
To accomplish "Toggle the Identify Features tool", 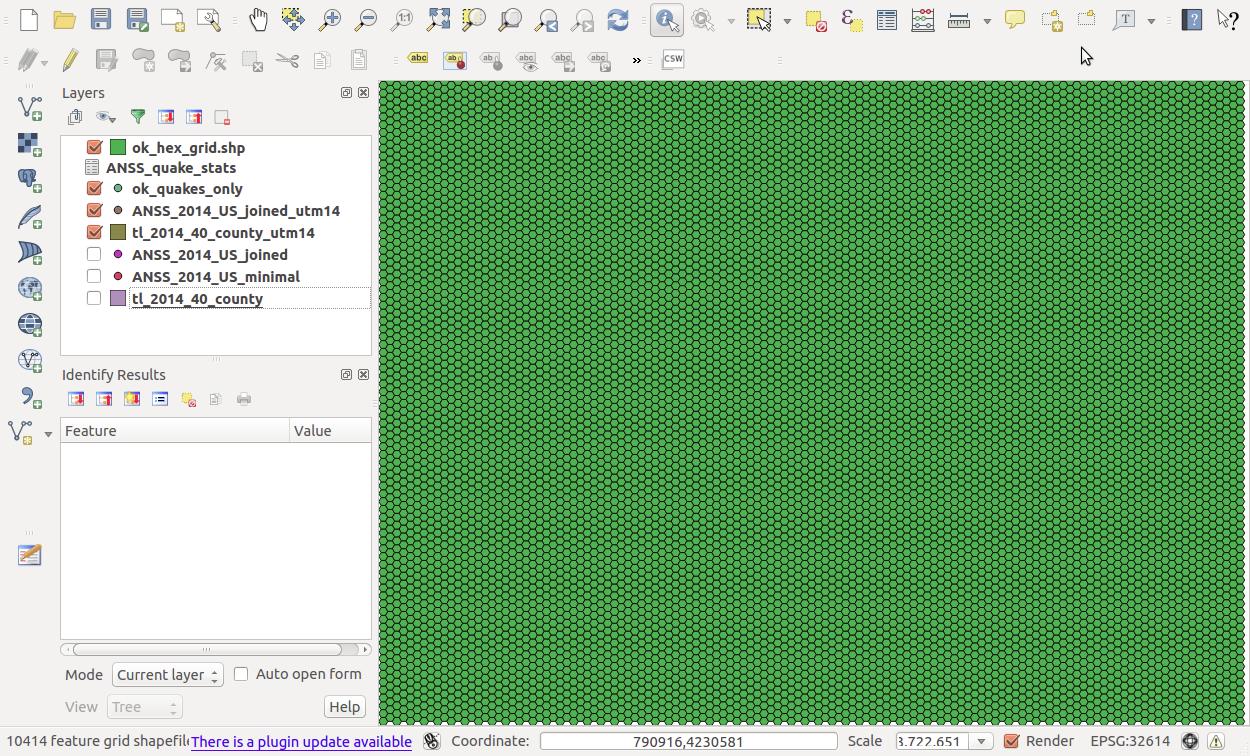I will [x=667, y=20].
